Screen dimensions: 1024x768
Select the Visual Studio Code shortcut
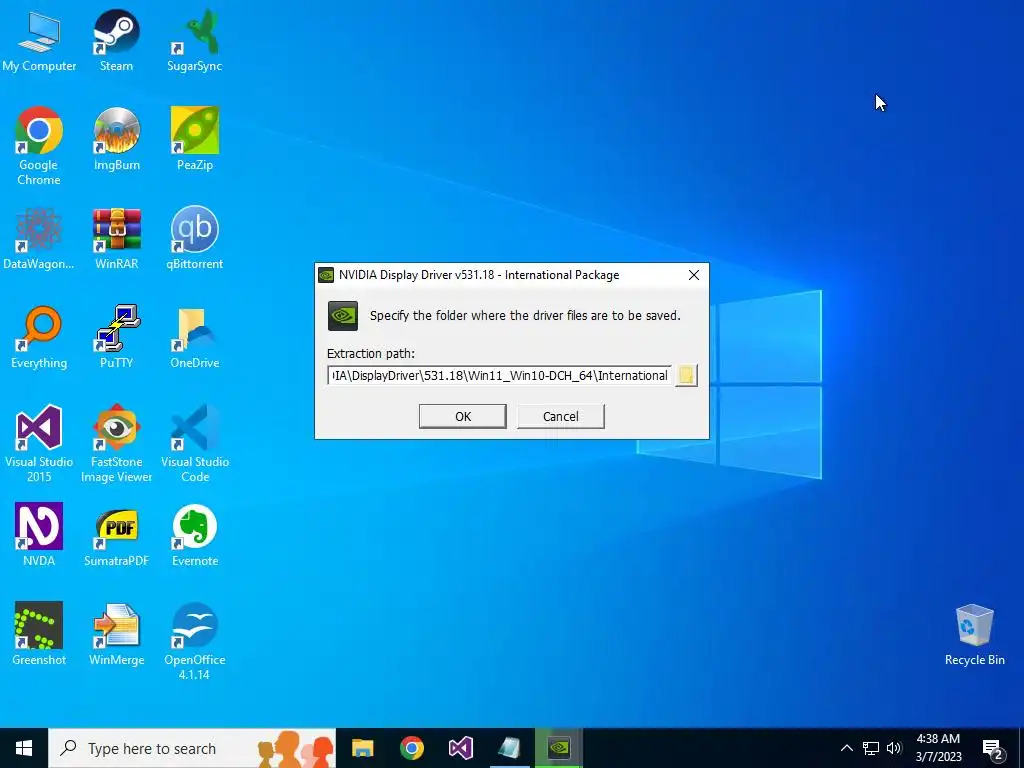195,443
